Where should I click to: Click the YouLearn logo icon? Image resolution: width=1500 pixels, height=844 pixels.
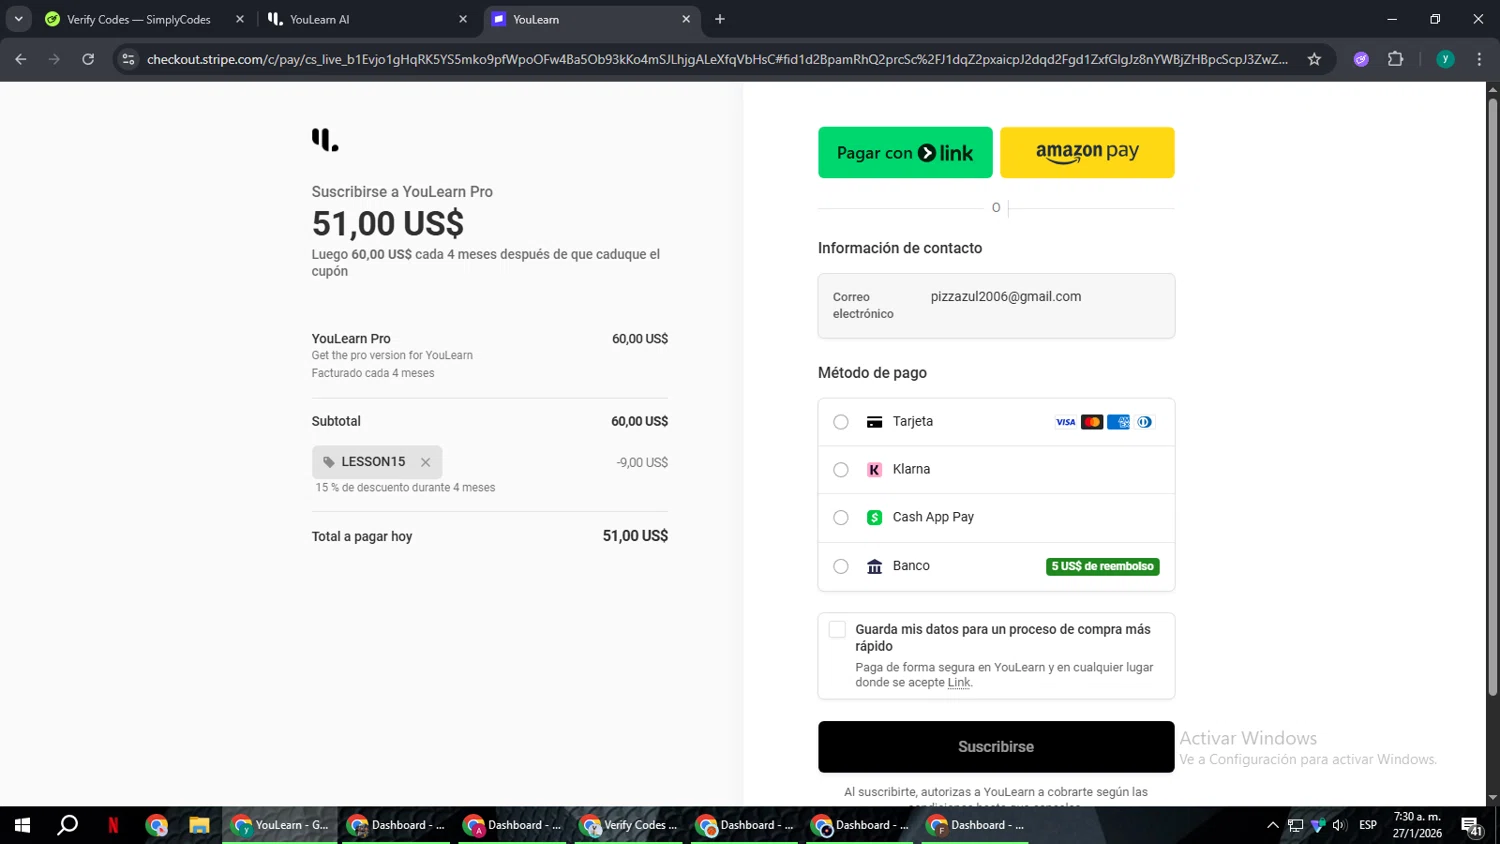[x=325, y=140]
